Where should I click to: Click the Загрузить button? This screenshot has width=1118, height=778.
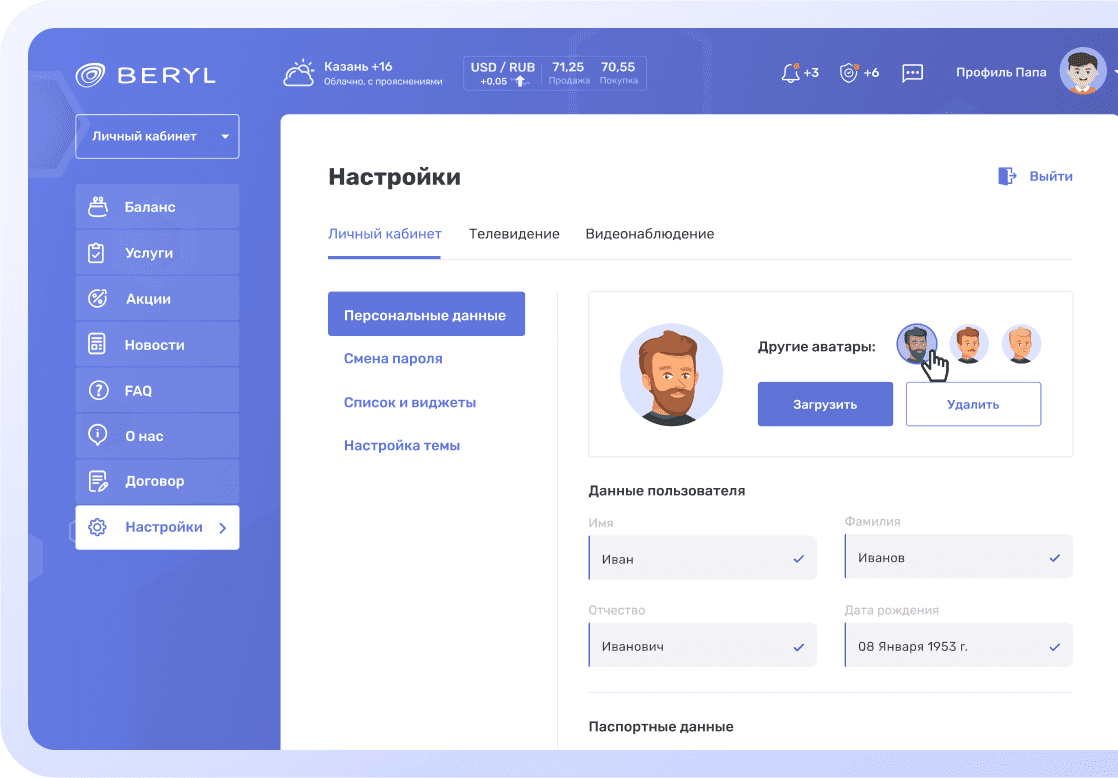pyautogui.click(x=825, y=404)
